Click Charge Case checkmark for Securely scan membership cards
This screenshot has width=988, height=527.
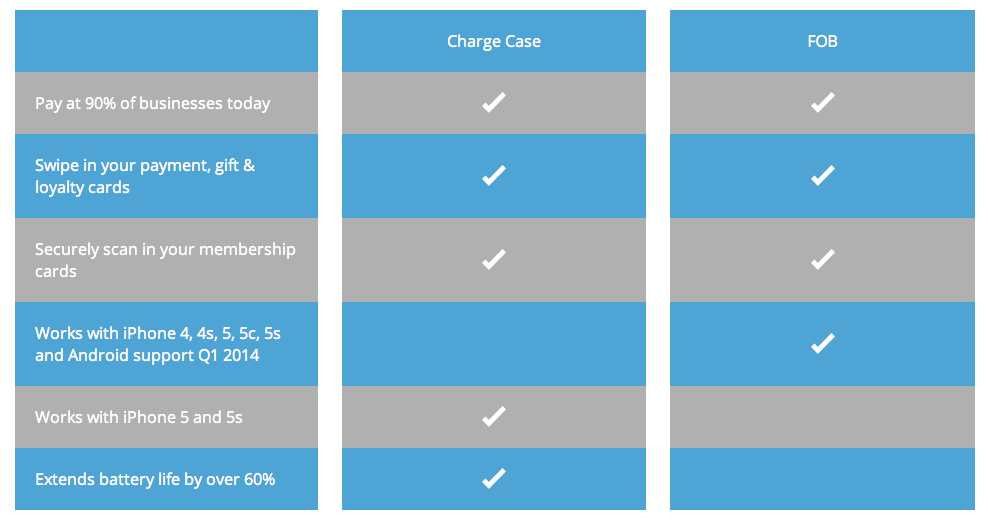pyautogui.click(x=493, y=259)
